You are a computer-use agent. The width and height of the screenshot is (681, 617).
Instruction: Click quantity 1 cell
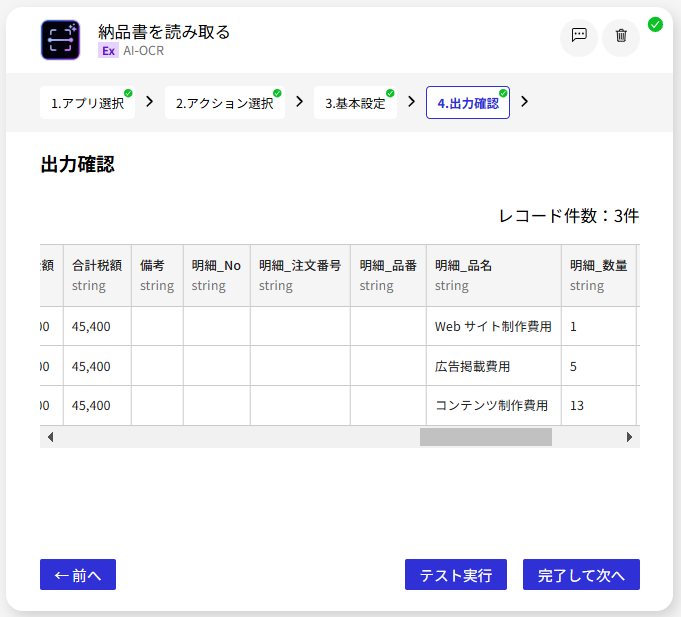[x=599, y=326]
